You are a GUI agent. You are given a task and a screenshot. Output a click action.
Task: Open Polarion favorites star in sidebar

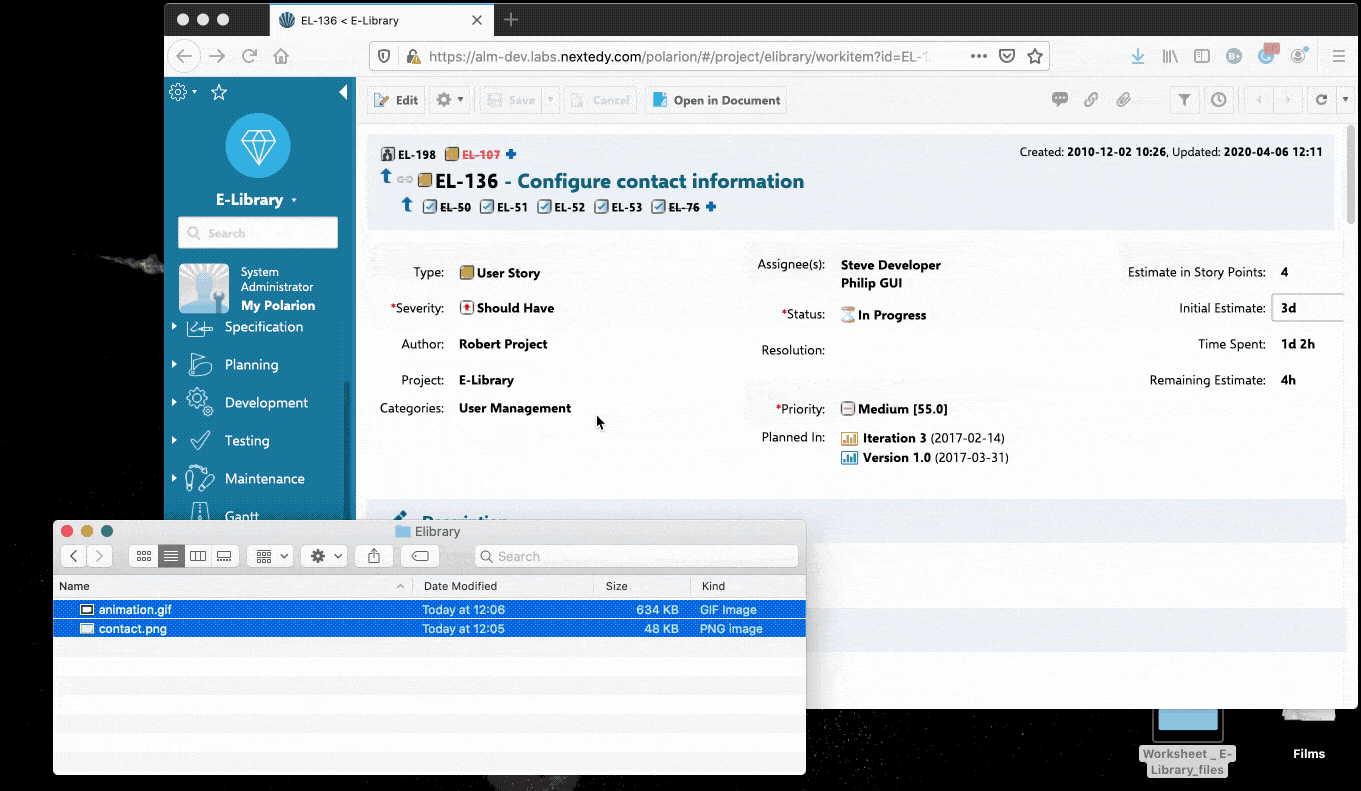click(219, 92)
